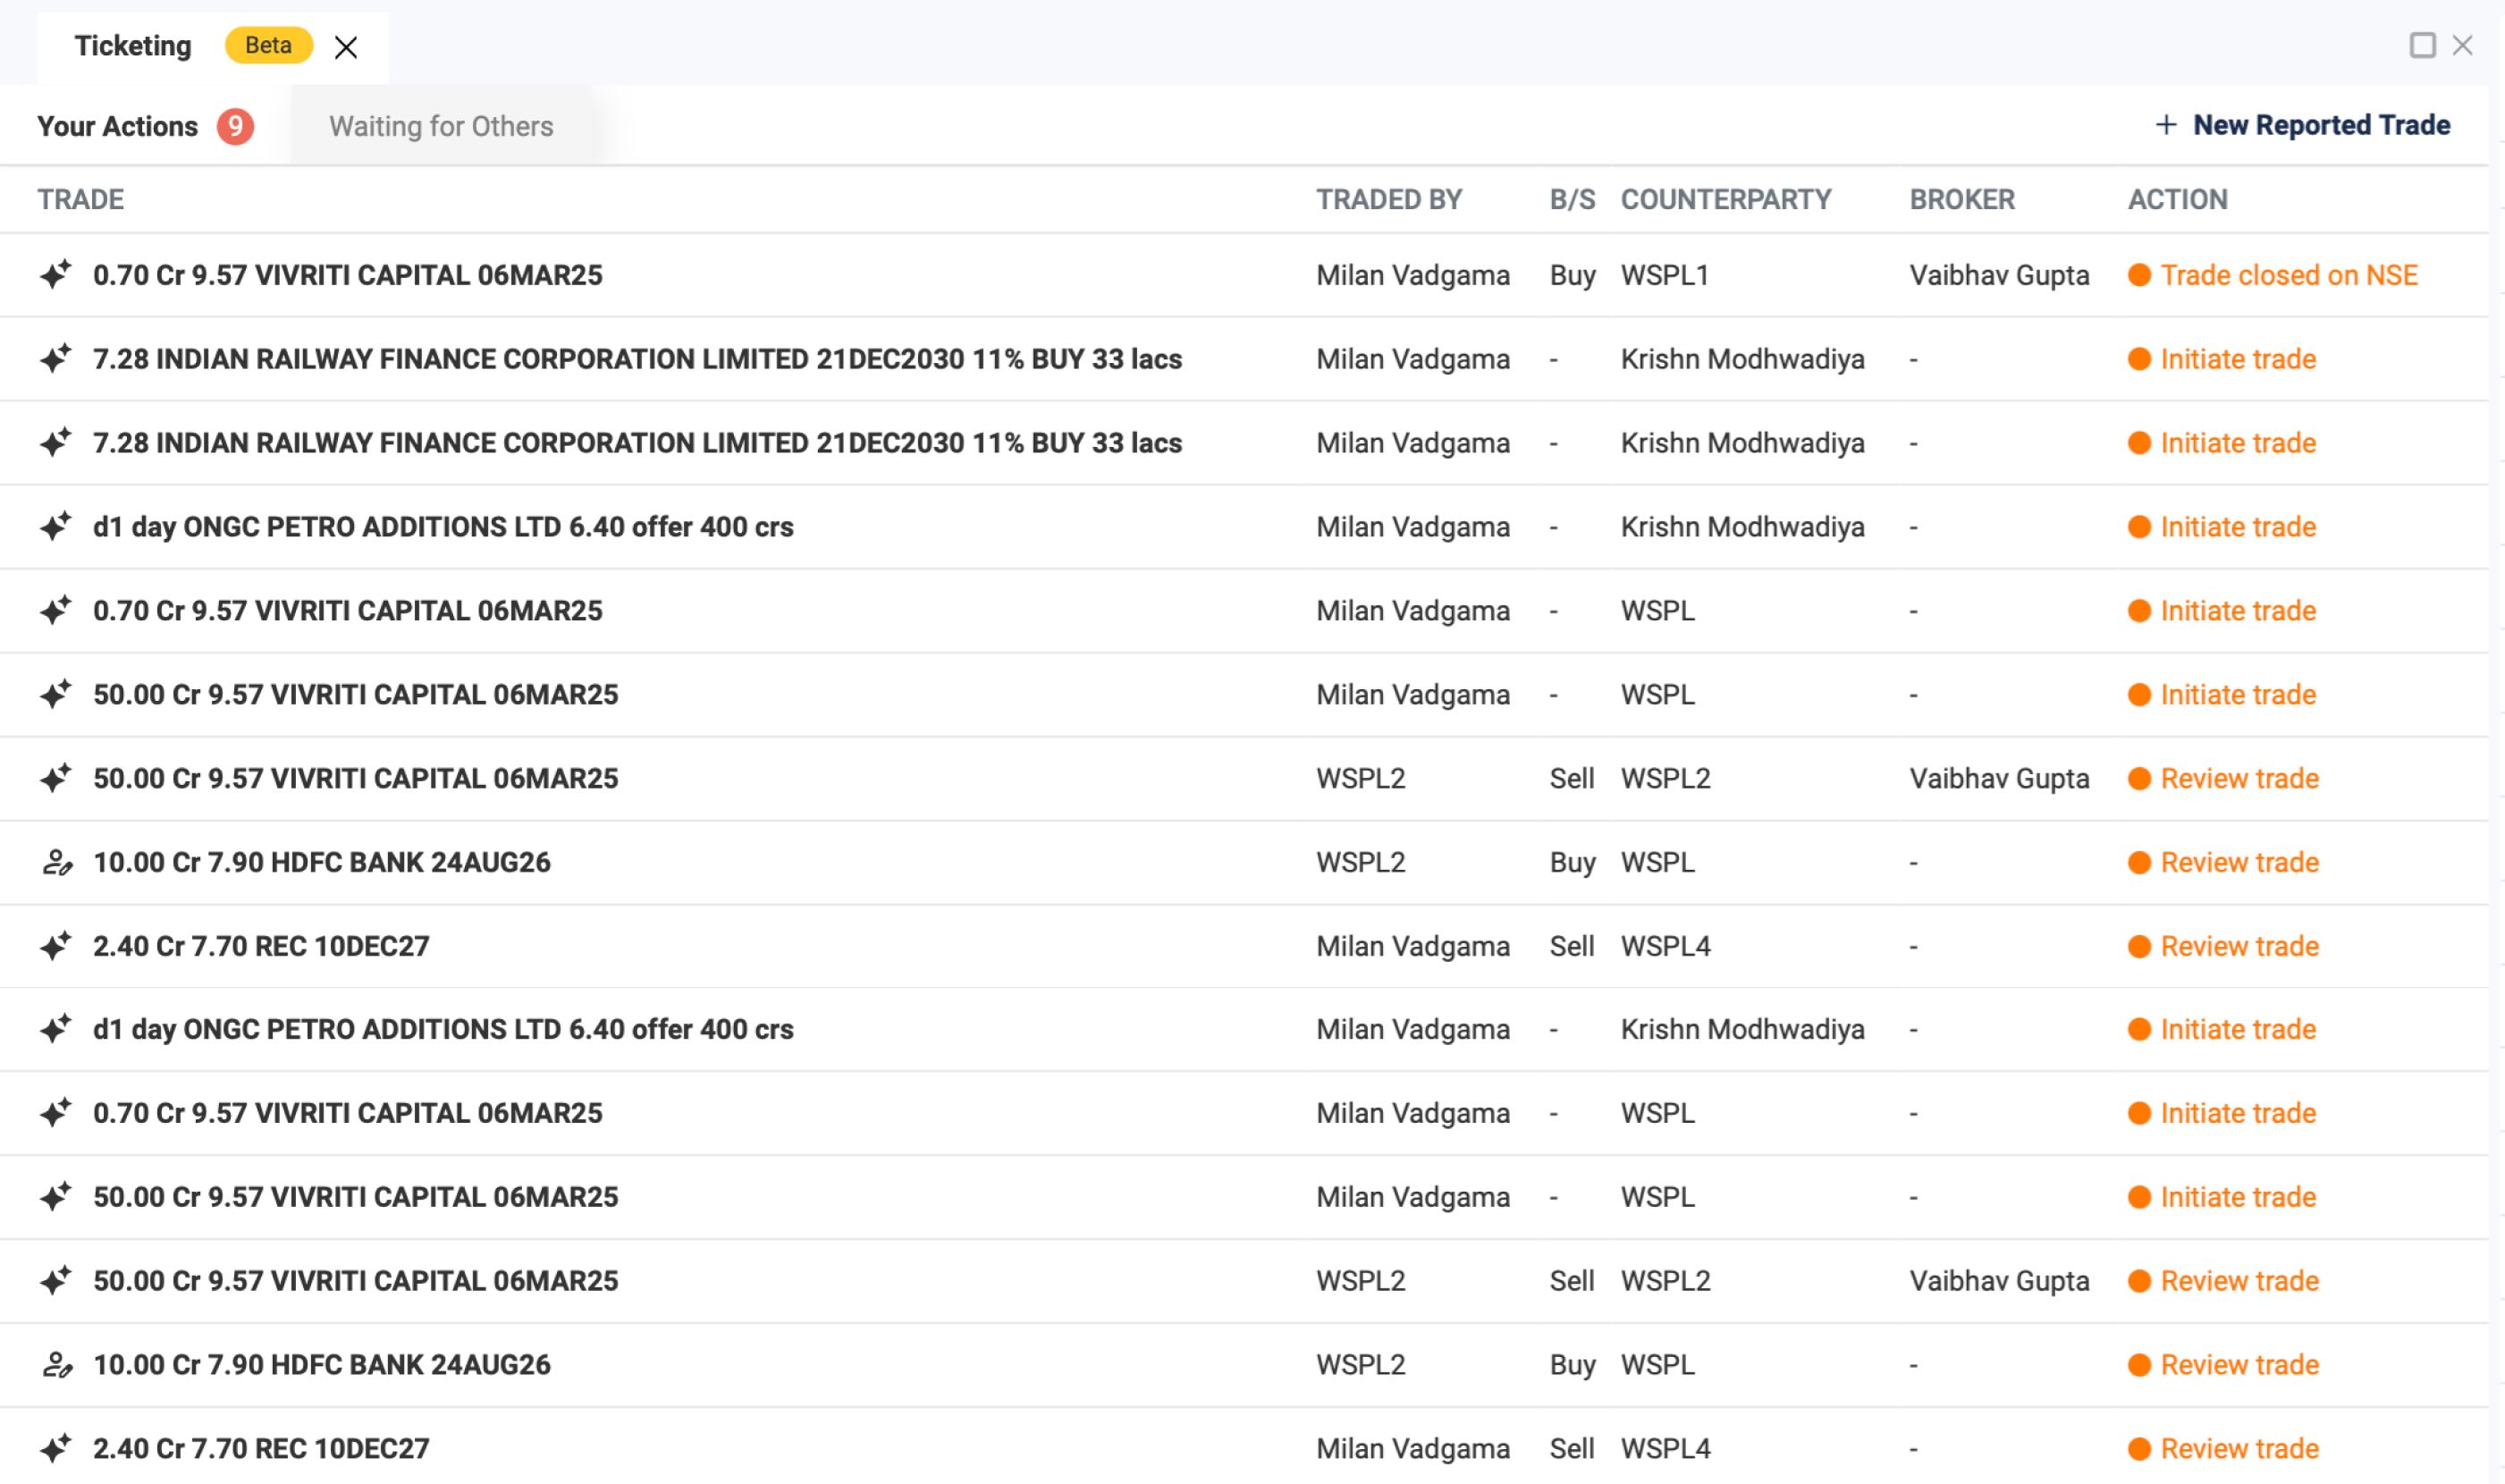The height and width of the screenshot is (1484, 2505).
Task: Initiate trade for the lower IRFC 21DEC2030 row
Action: click(x=2238, y=443)
